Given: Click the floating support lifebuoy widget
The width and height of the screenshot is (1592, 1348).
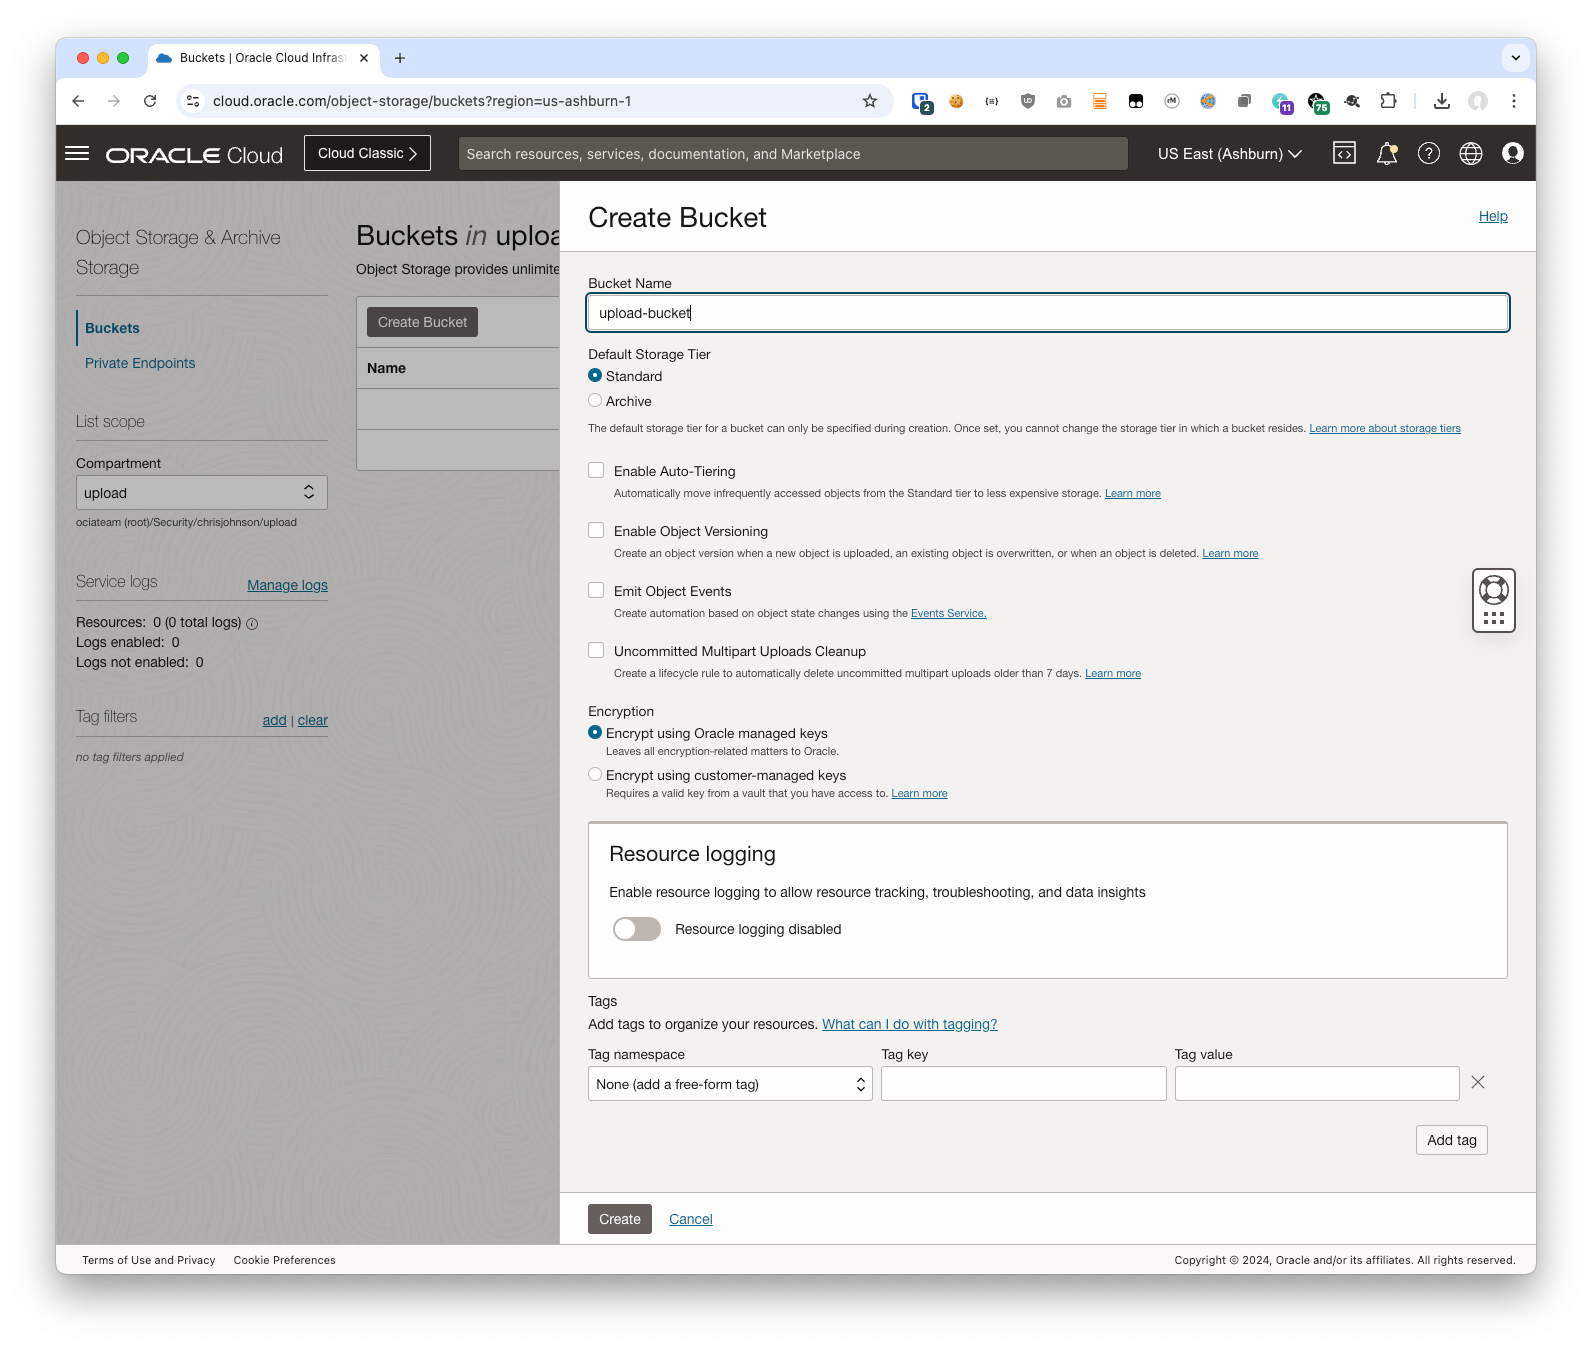Looking at the screenshot, I should click(x=1494, y=600).
